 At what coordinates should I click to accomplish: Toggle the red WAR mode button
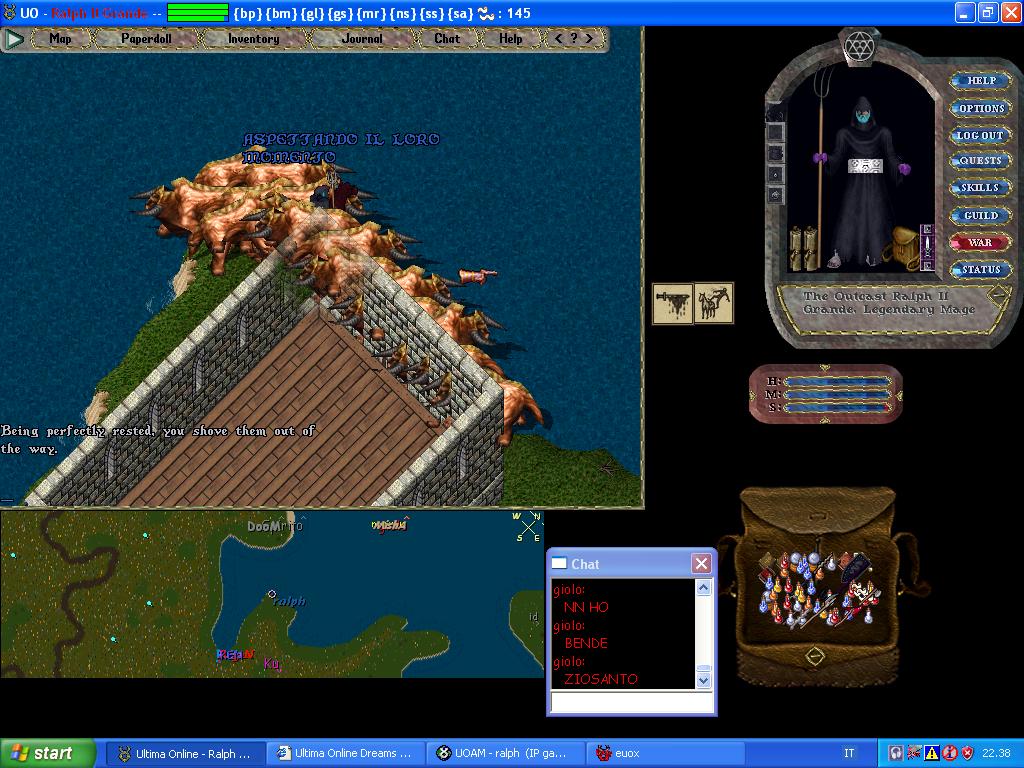980,242
